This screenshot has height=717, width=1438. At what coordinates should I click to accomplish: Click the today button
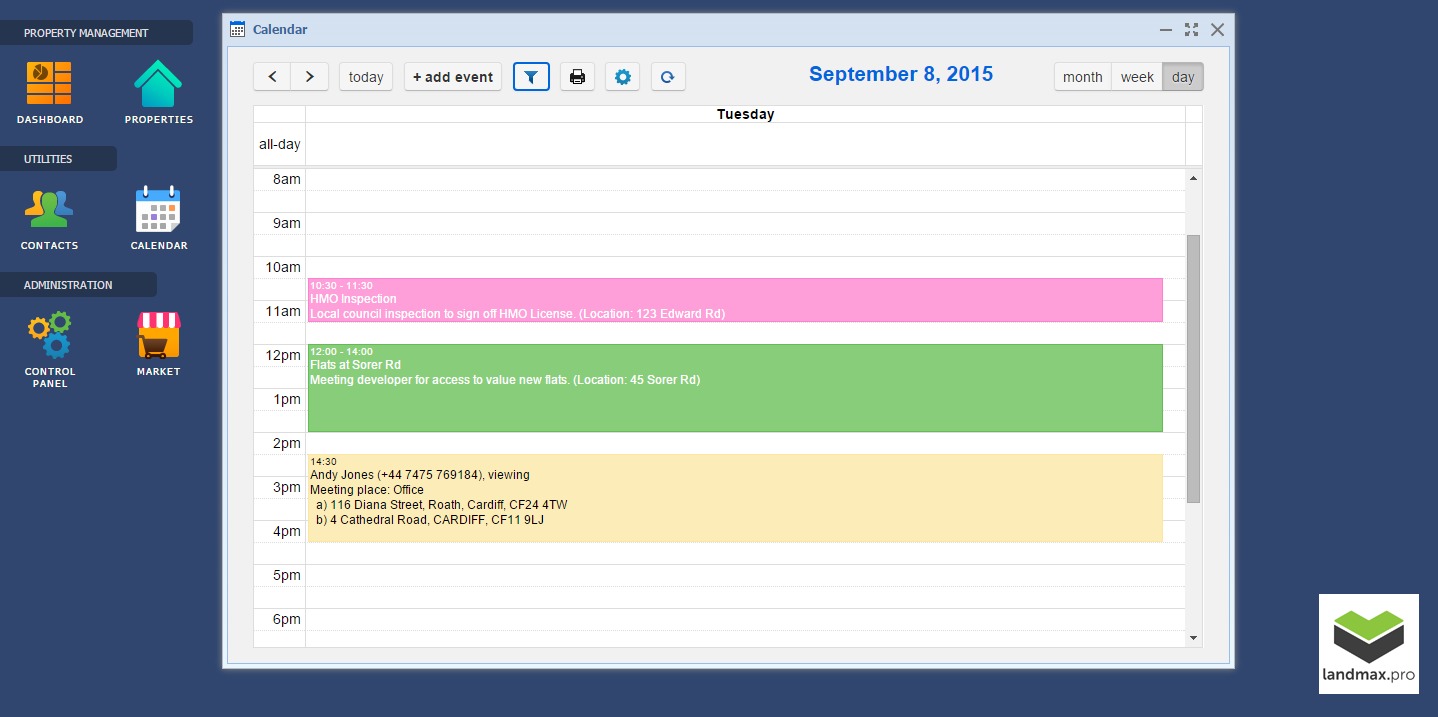point(366,77)
